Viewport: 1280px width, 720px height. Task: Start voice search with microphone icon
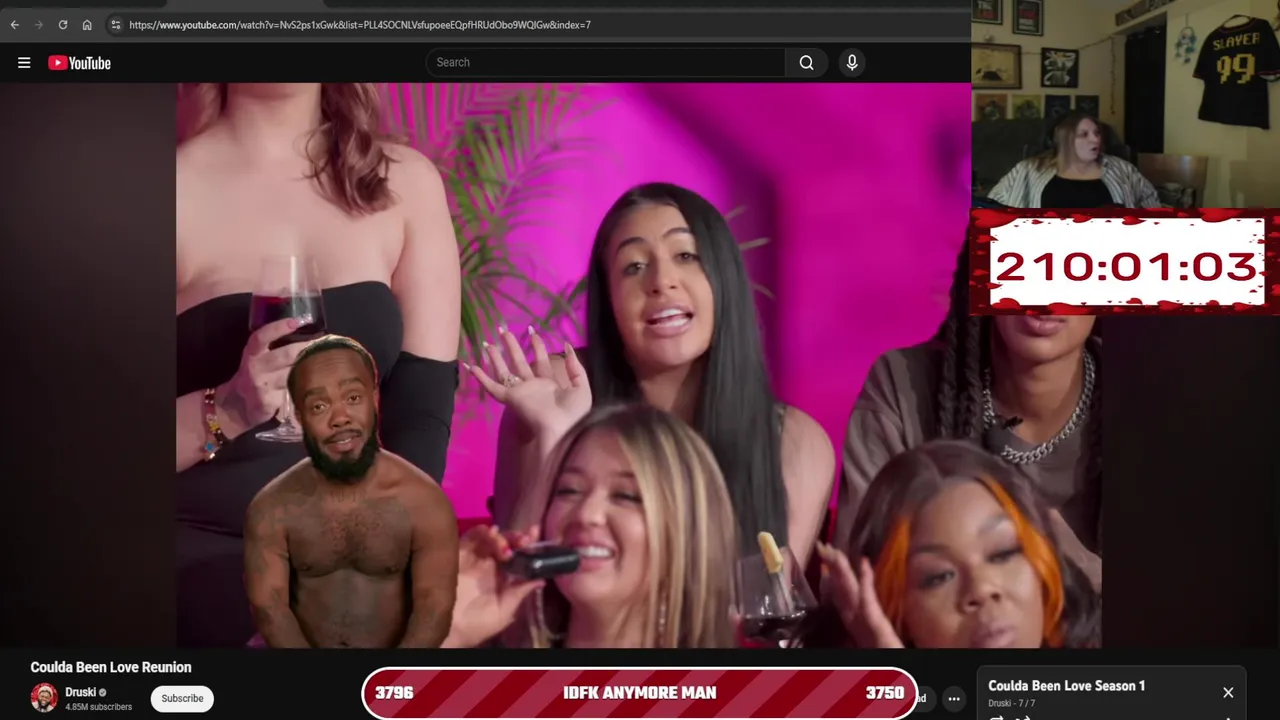852,62
